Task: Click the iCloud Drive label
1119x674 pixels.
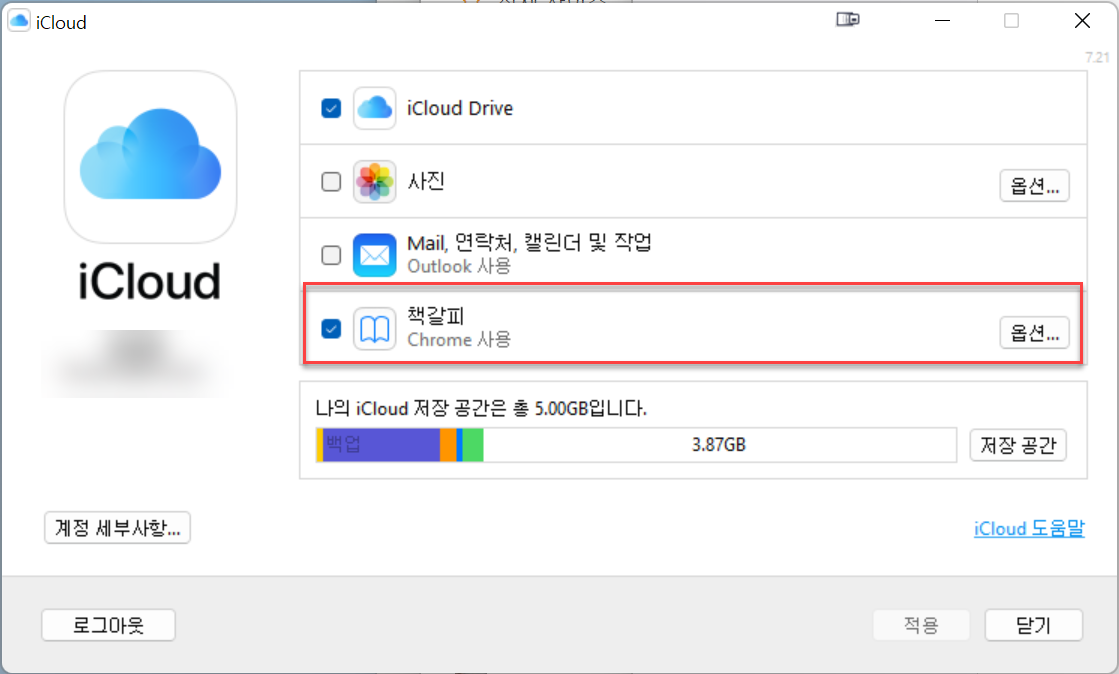Action: (x=460, y=109)
